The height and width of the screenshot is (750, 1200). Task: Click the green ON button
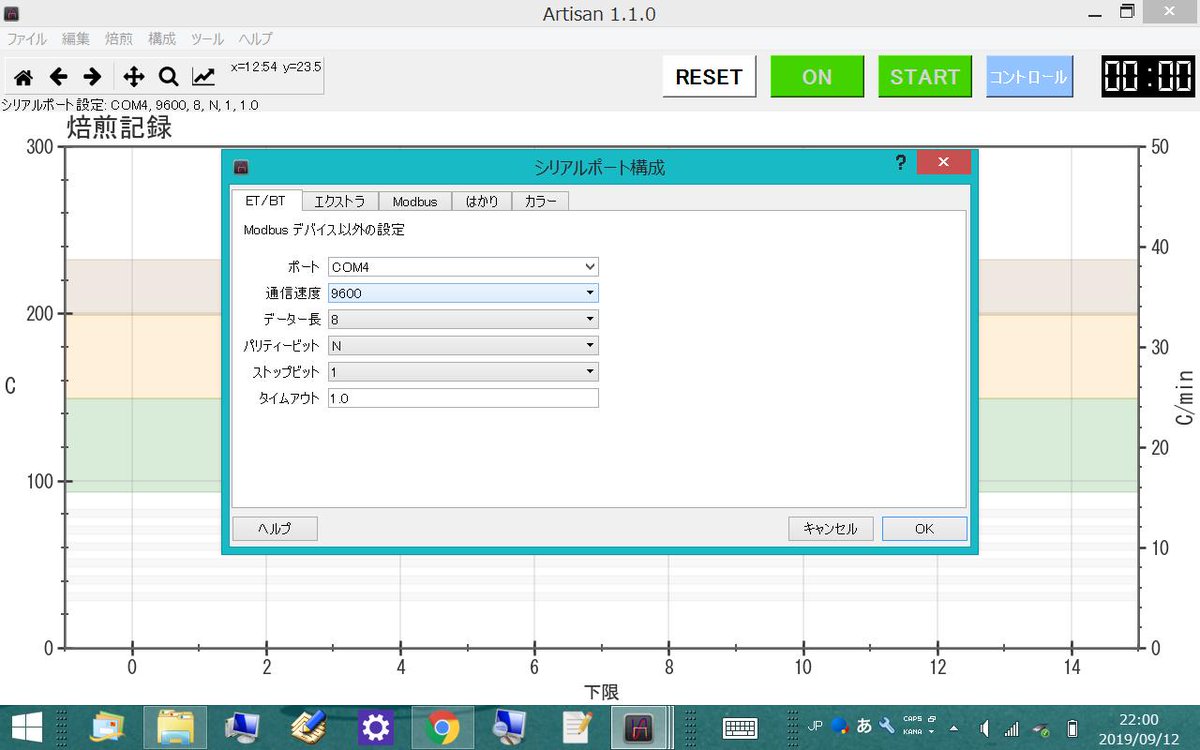817,77
